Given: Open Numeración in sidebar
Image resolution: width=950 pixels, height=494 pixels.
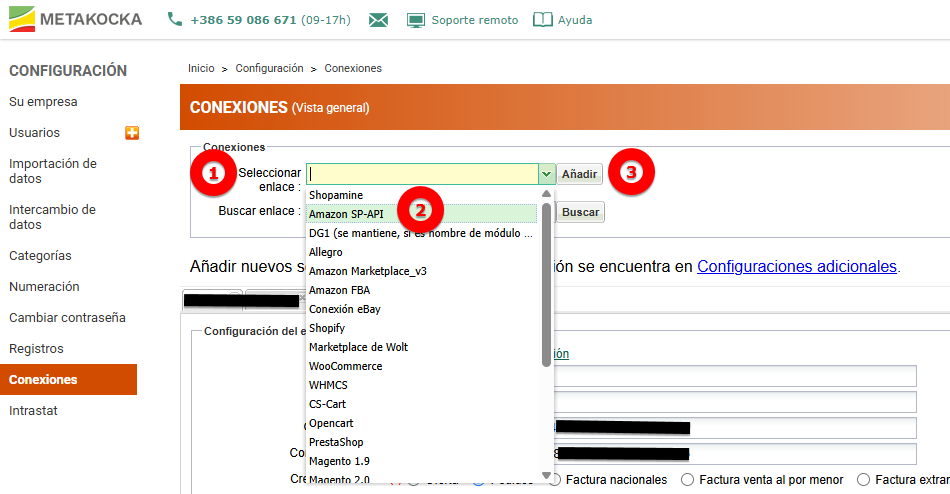Looking at the screenshot, I should pos(44,287).
